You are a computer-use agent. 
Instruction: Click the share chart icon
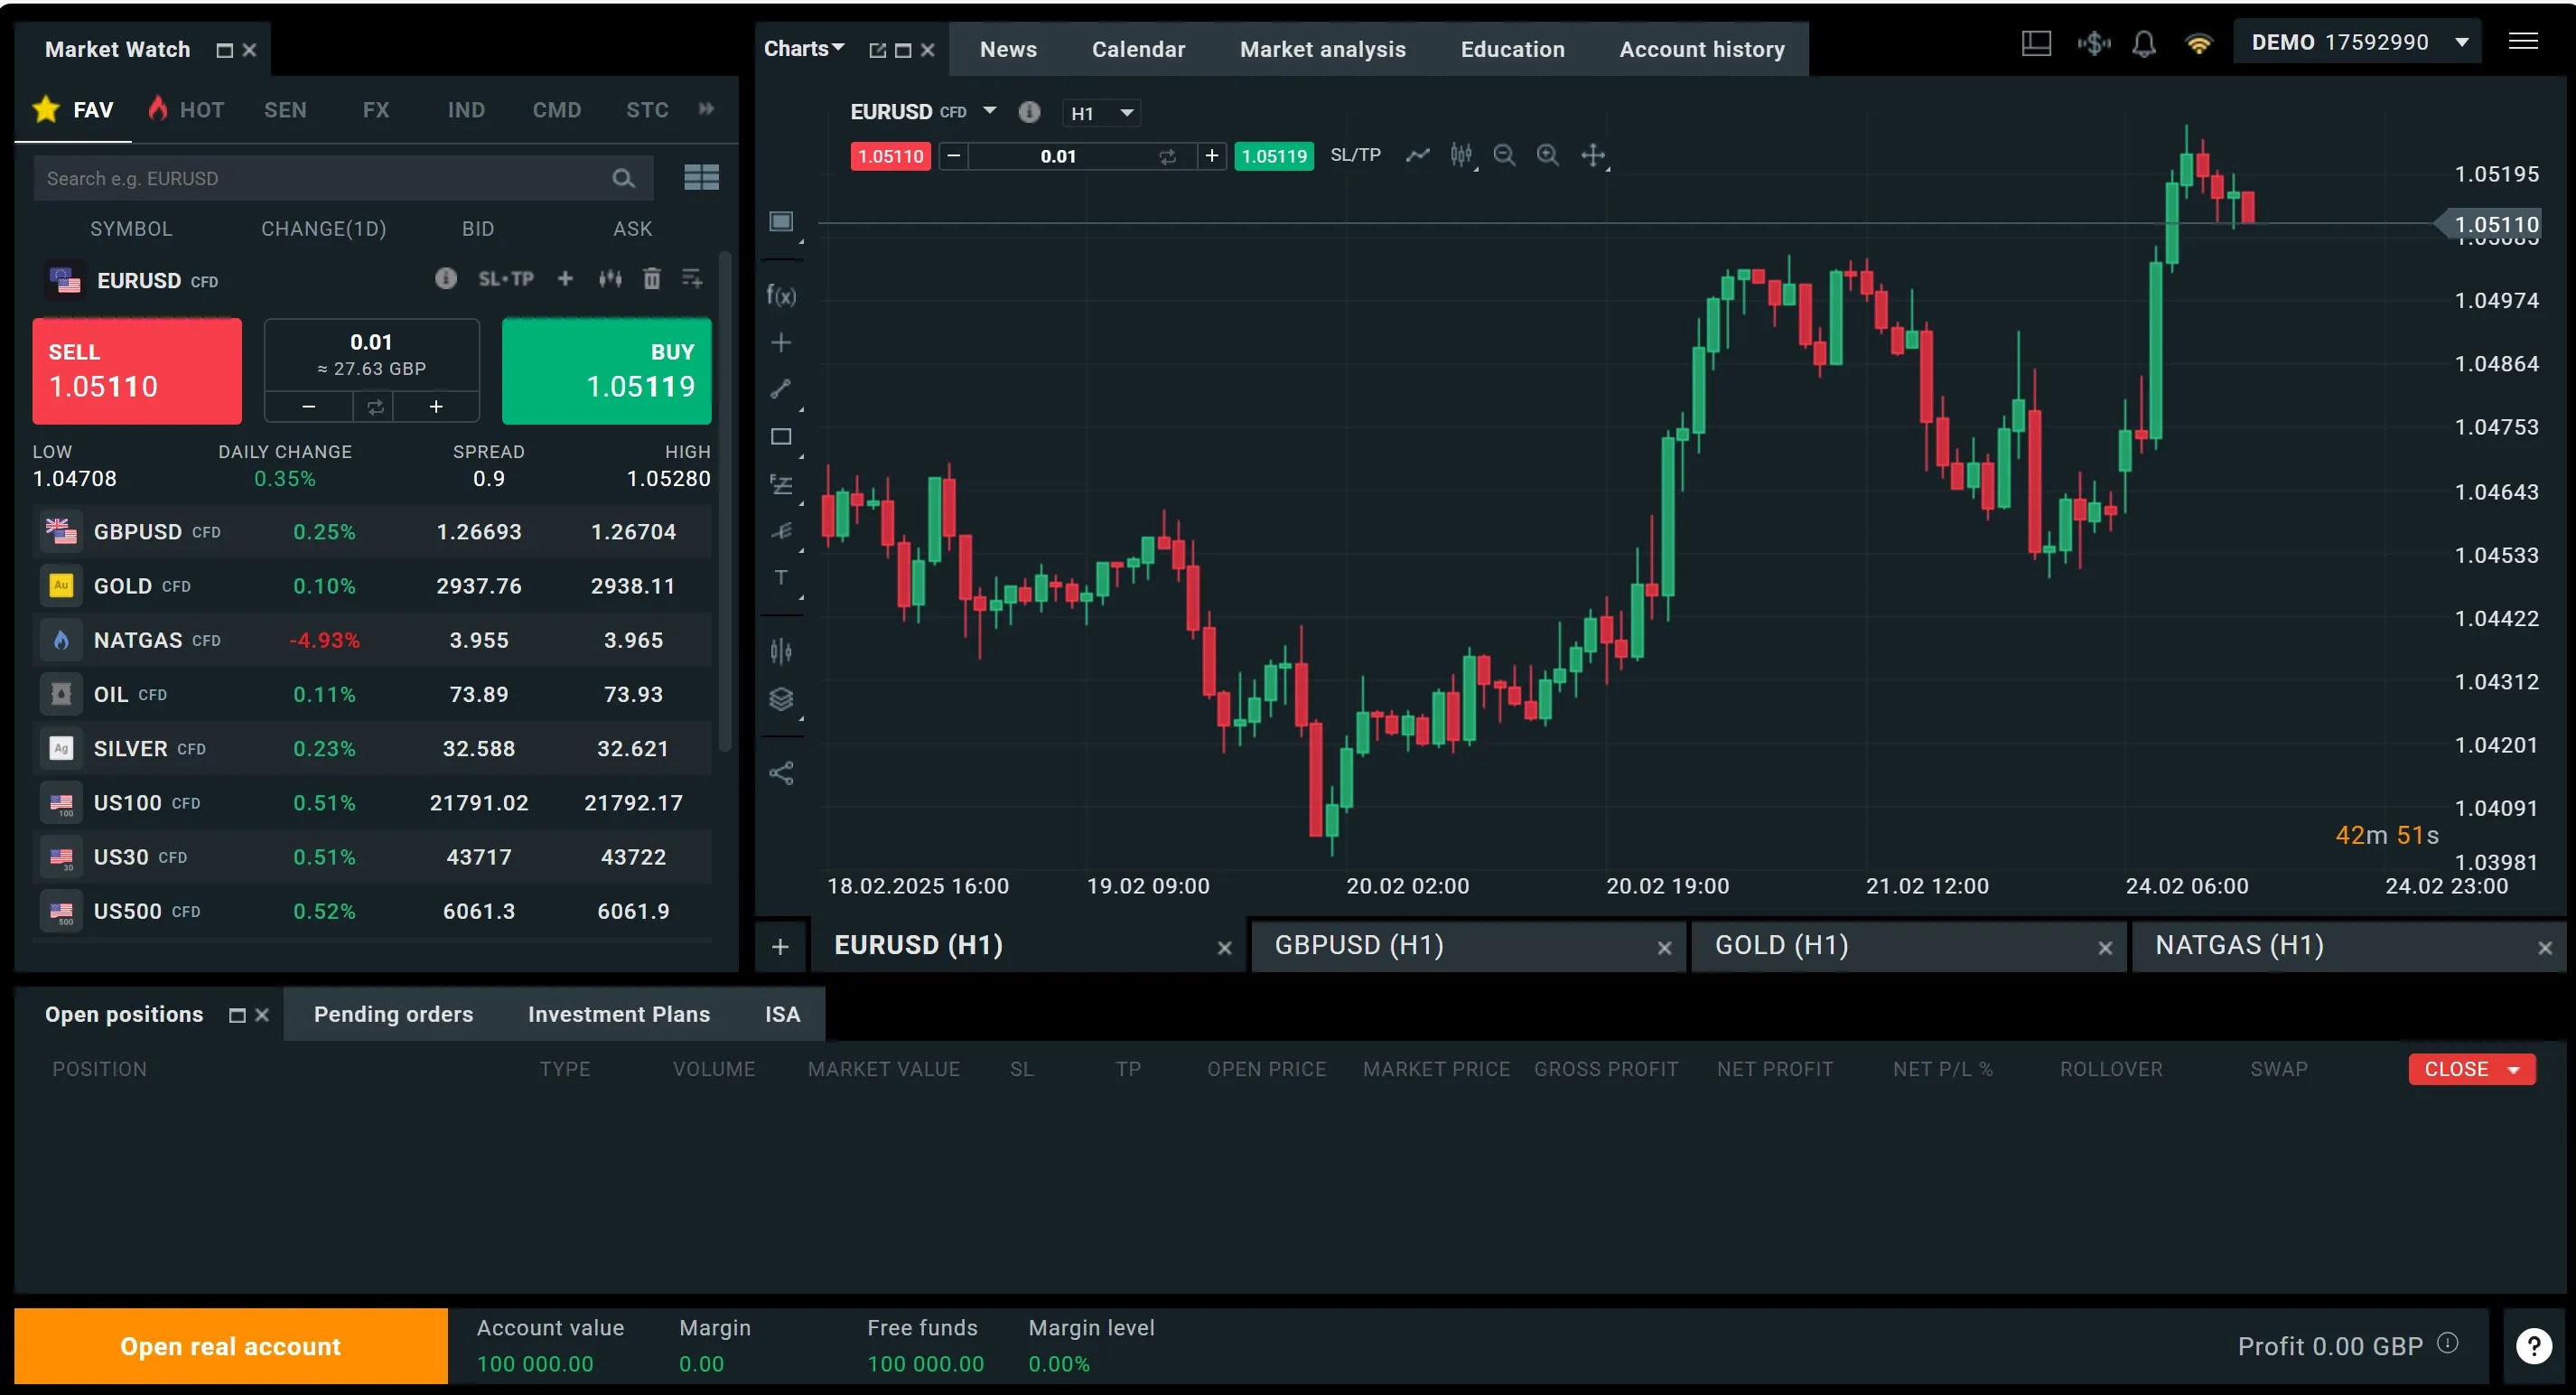pos(781,773)
